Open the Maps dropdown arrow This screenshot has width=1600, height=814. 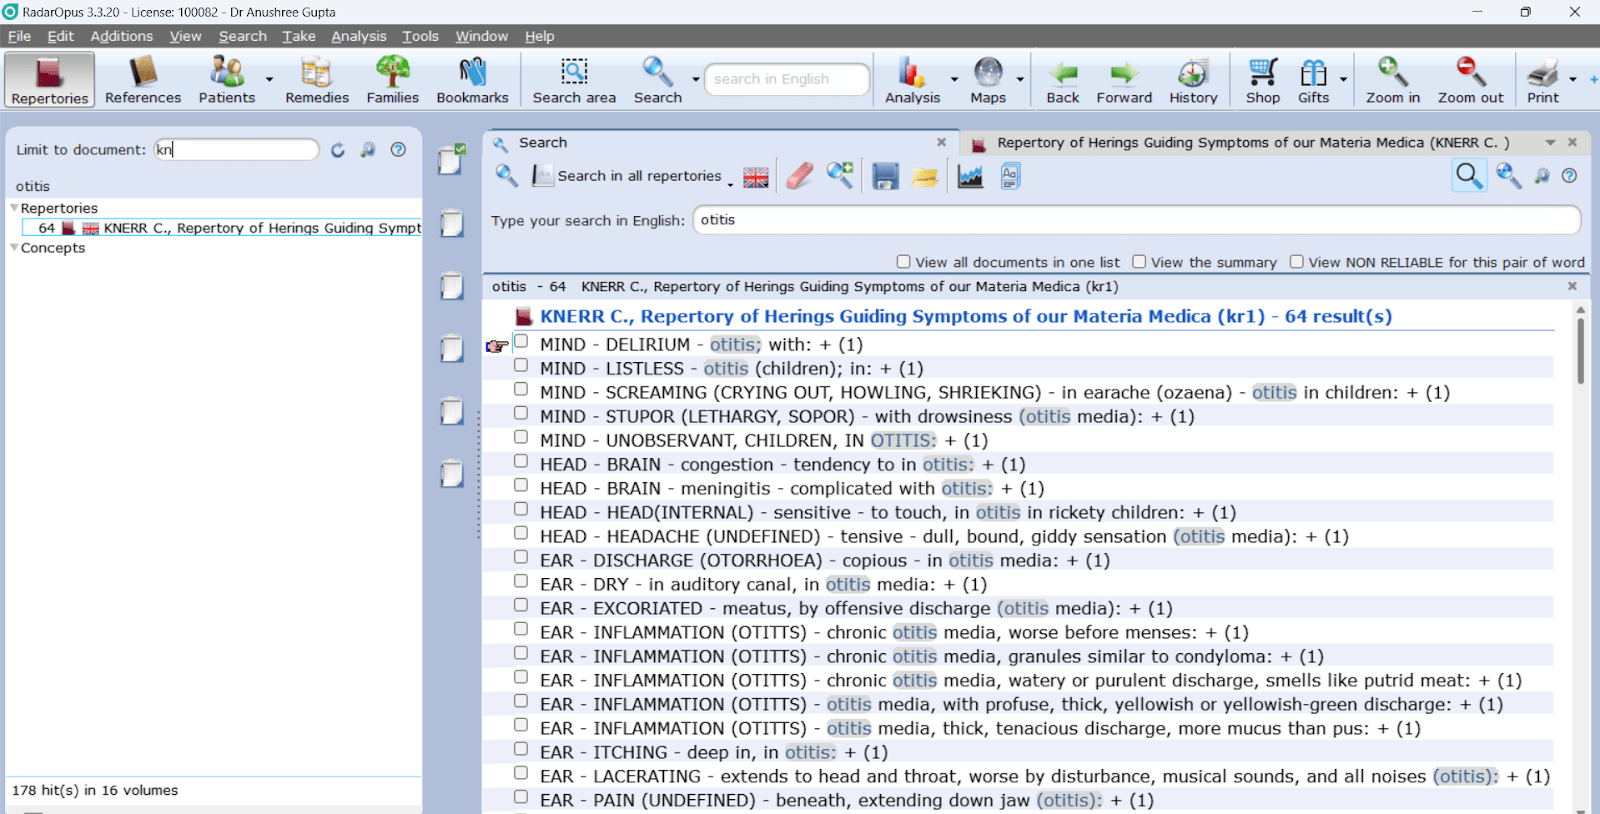click(x=1020, y=79)
